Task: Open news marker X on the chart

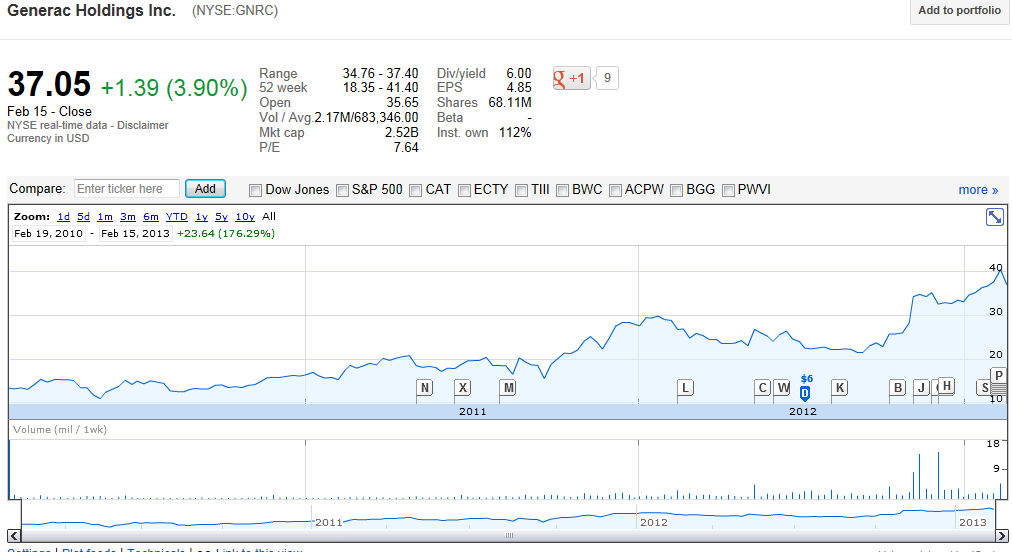Action: coord(463,388)
